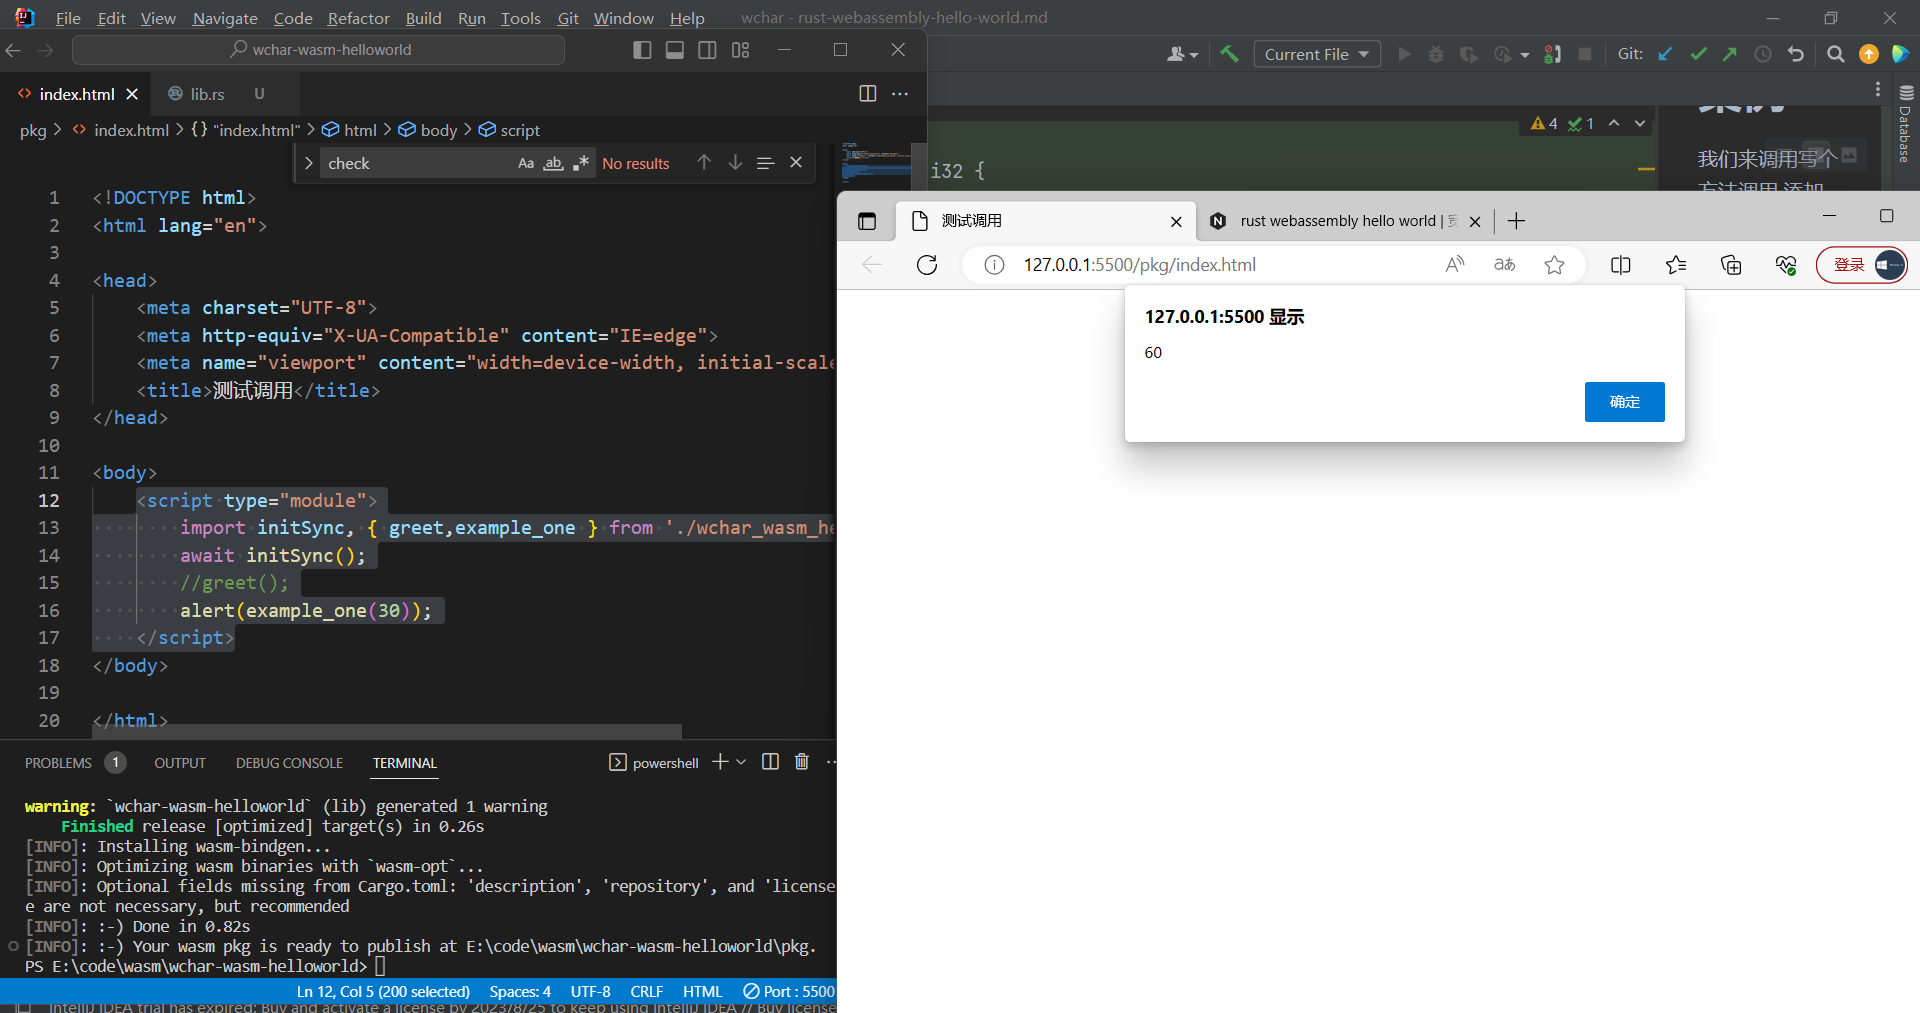
Task: Toggle Match Whole Word in find
Action: [553, 163]
